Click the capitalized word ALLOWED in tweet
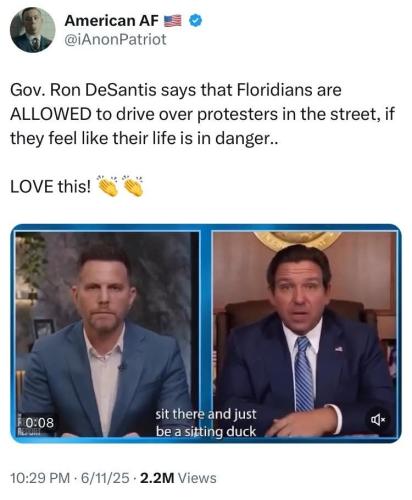 point(51,114)
